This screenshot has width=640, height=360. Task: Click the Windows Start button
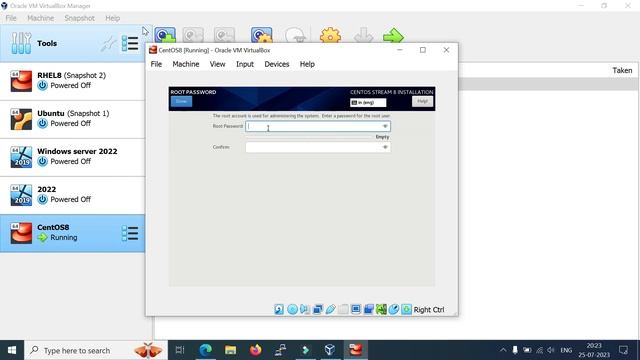click(12, 350)
